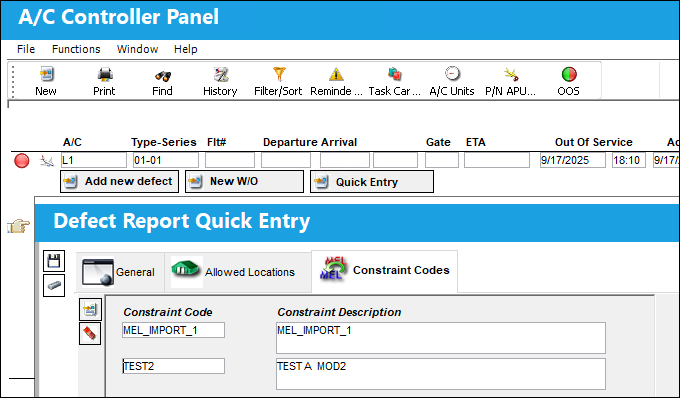The height and width of the screenshot is (398, 680).
Task: Click the TEST2 constraint code field
Action: tap(173, 366)
